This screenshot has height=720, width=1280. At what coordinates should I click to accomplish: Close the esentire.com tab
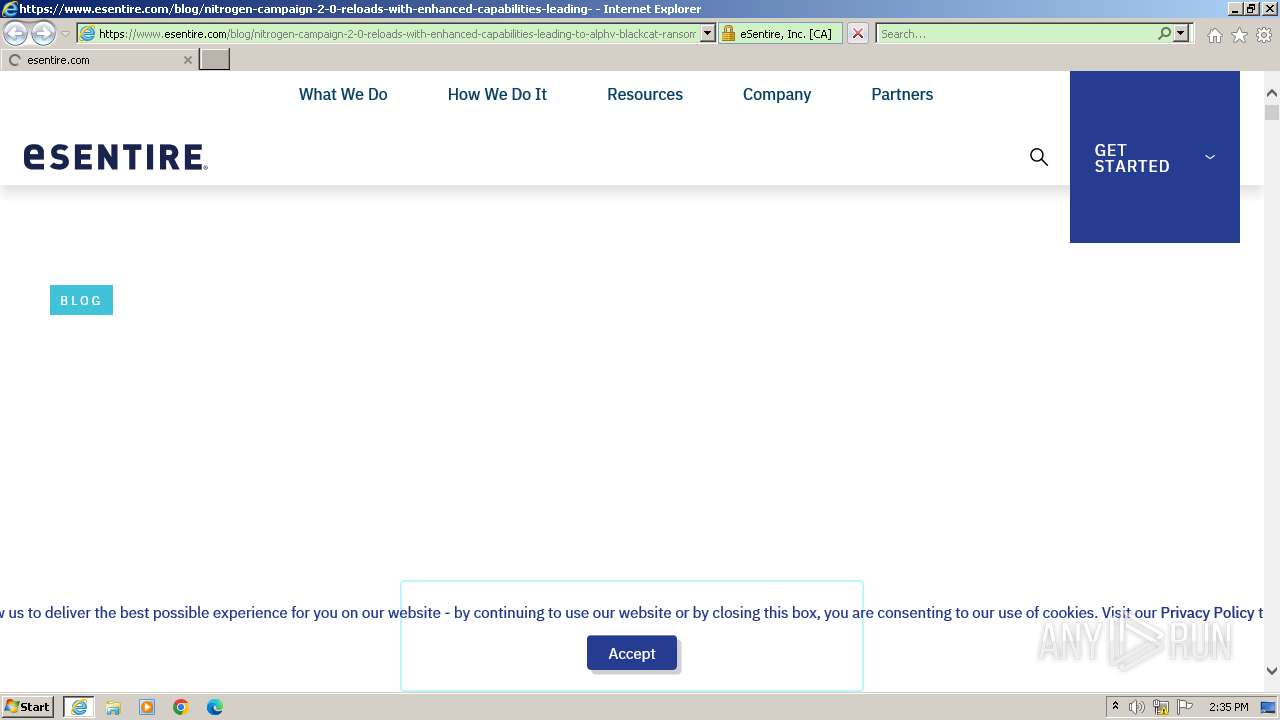click(187, 60)
